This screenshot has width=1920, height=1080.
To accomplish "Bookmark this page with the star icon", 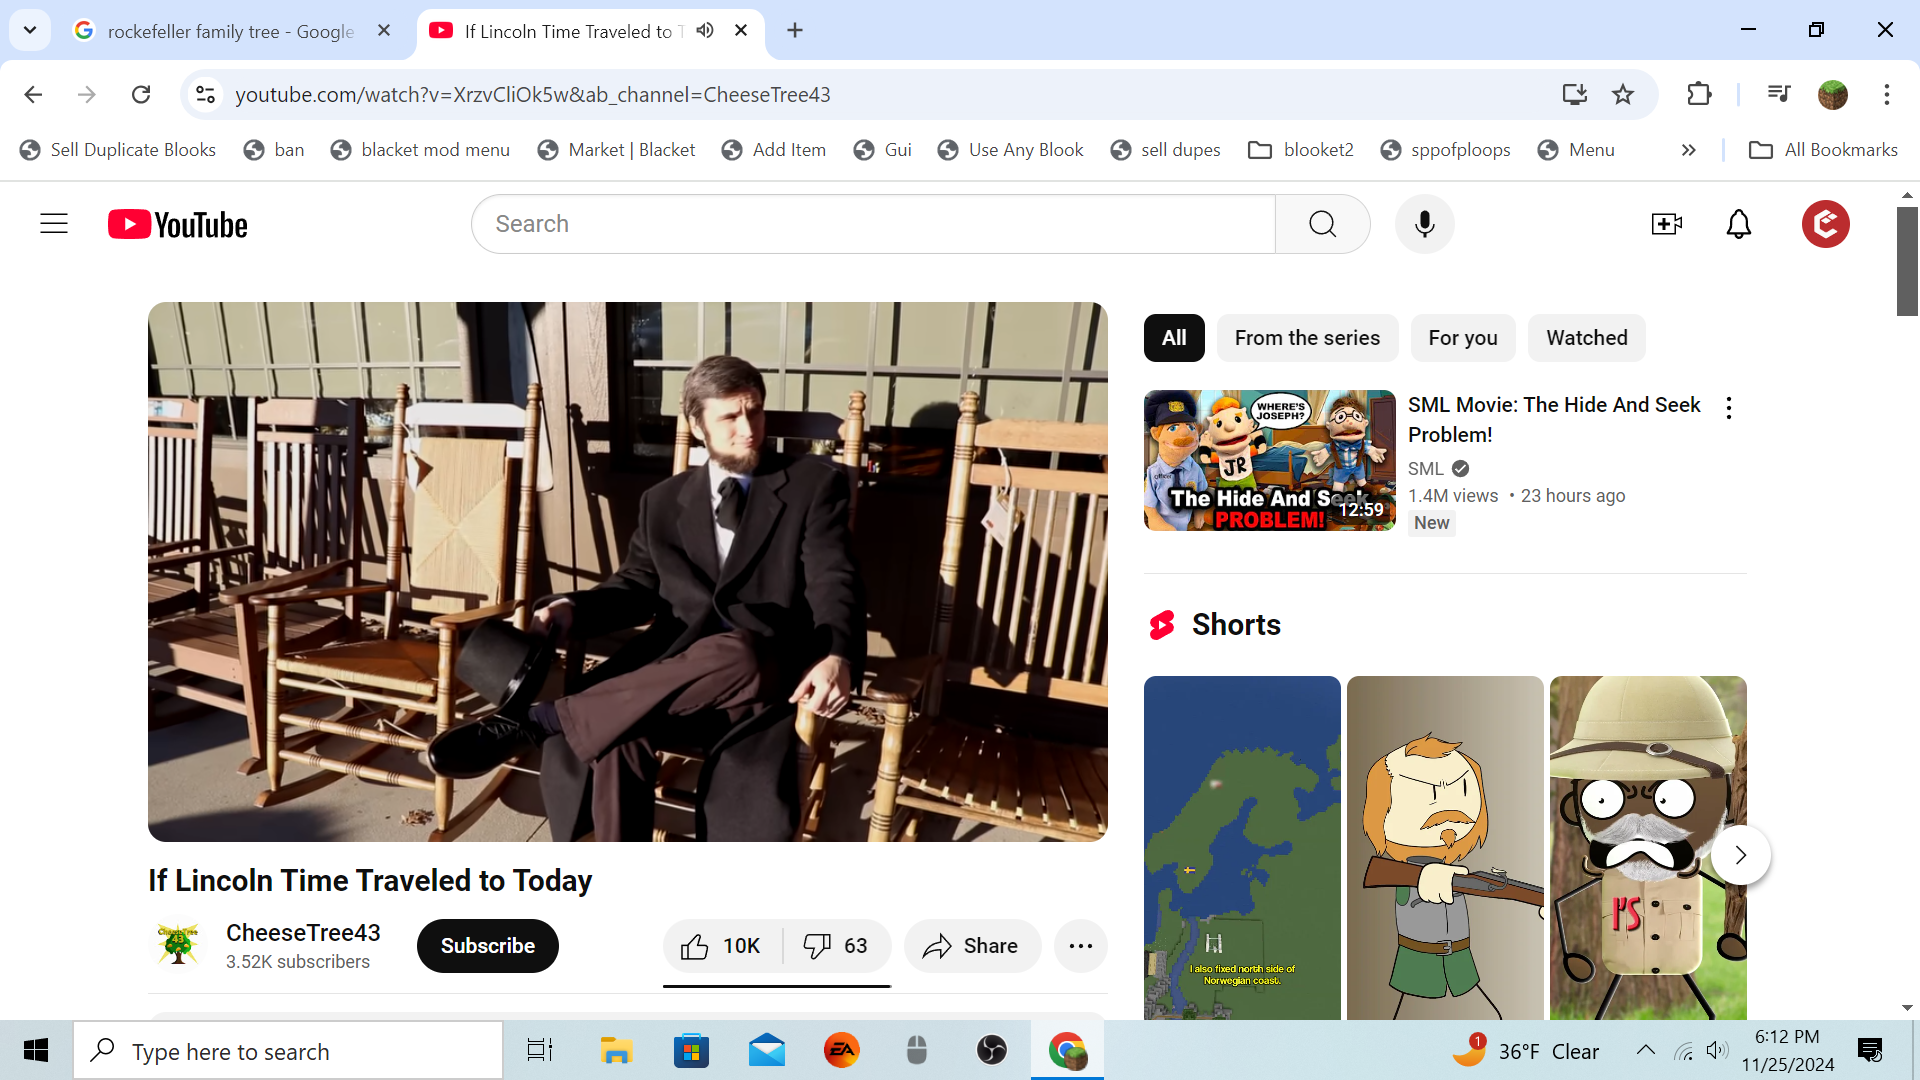I will [1623, 94].
